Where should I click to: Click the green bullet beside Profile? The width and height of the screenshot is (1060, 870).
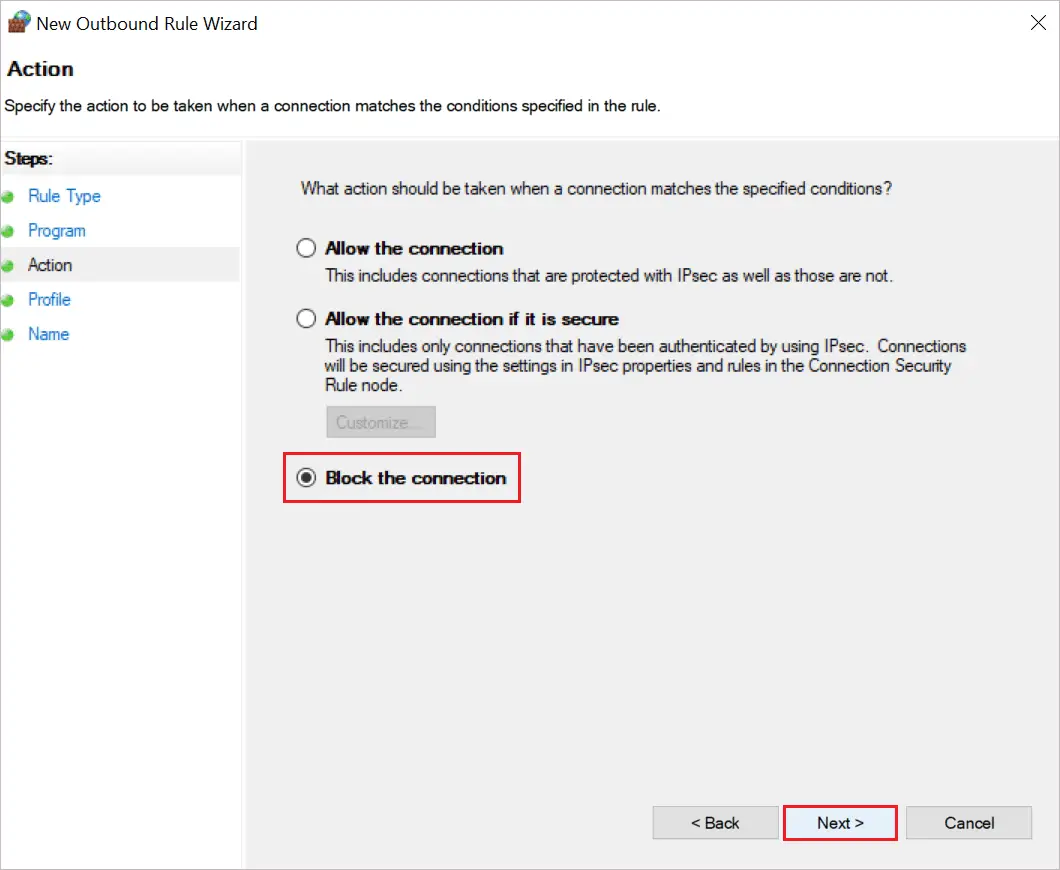coord(8,300)
